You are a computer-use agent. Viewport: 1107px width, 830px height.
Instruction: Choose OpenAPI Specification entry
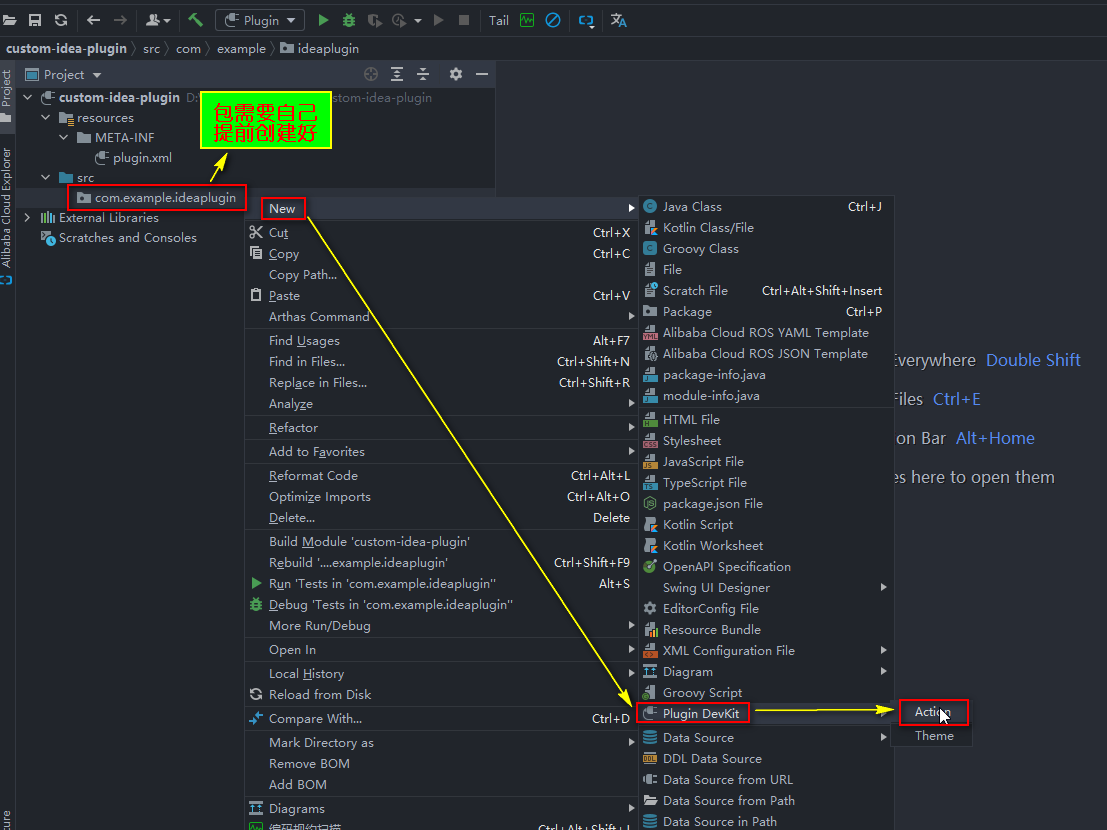coord(766,567)
